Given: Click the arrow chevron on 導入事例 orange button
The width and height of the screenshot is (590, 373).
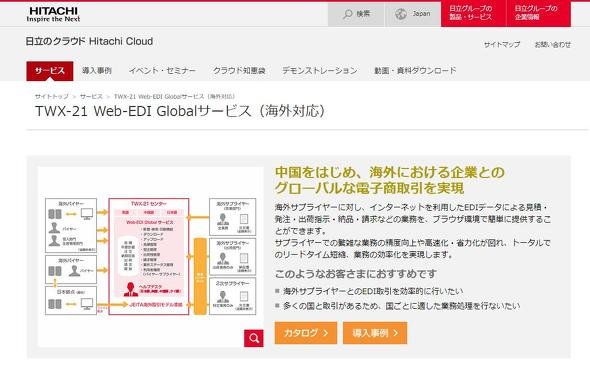Looking at the screenshot, I should 396,333.
